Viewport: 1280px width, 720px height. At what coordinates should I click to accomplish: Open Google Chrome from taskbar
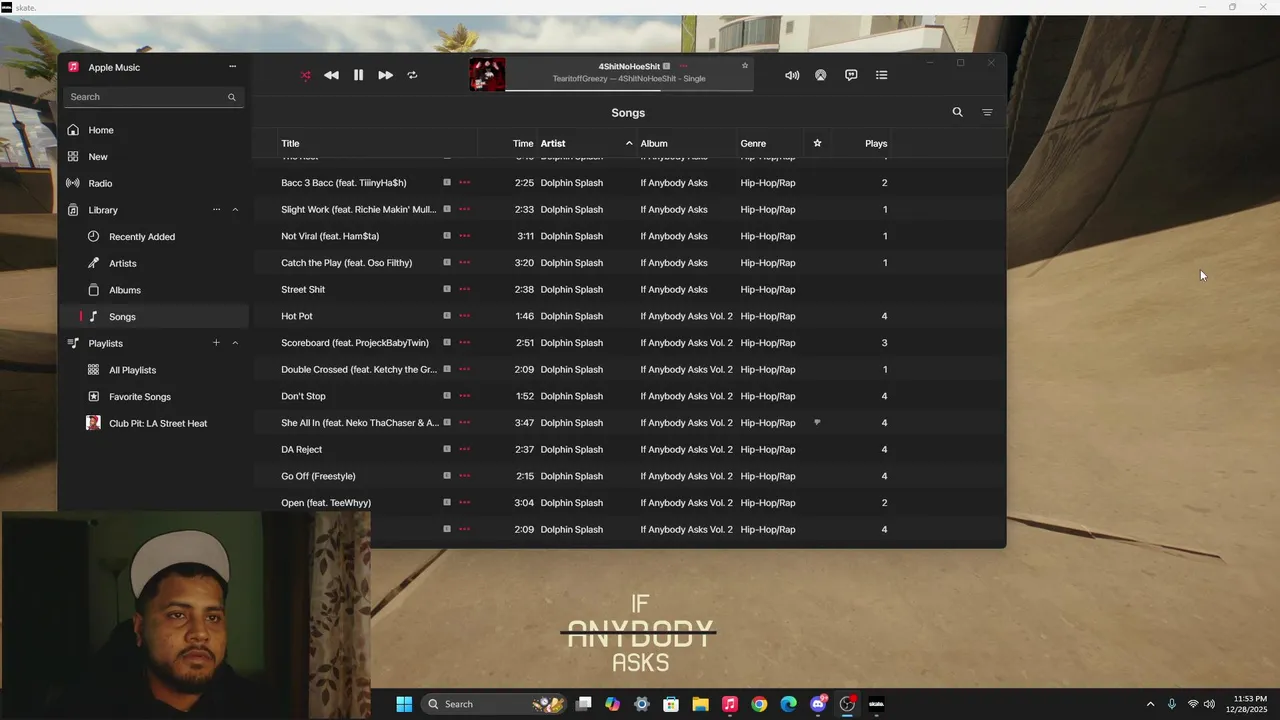pyautogui.click(x=759, y=704)
